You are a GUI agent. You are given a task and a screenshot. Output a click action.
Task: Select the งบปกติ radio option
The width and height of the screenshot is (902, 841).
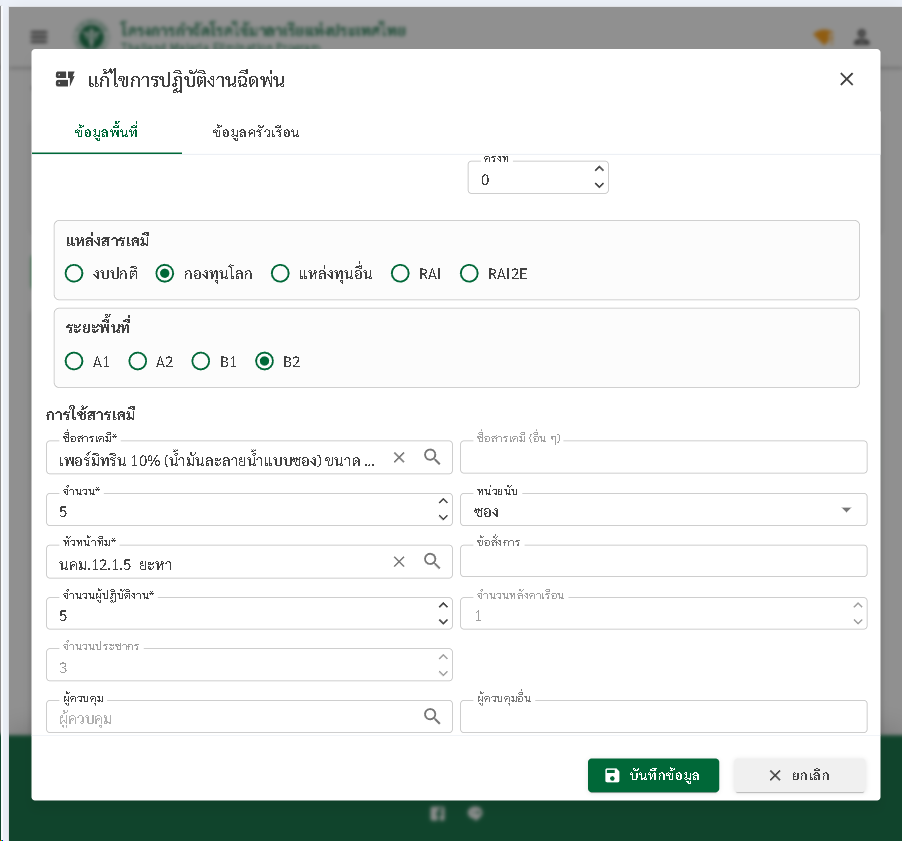tap(74, 273)
